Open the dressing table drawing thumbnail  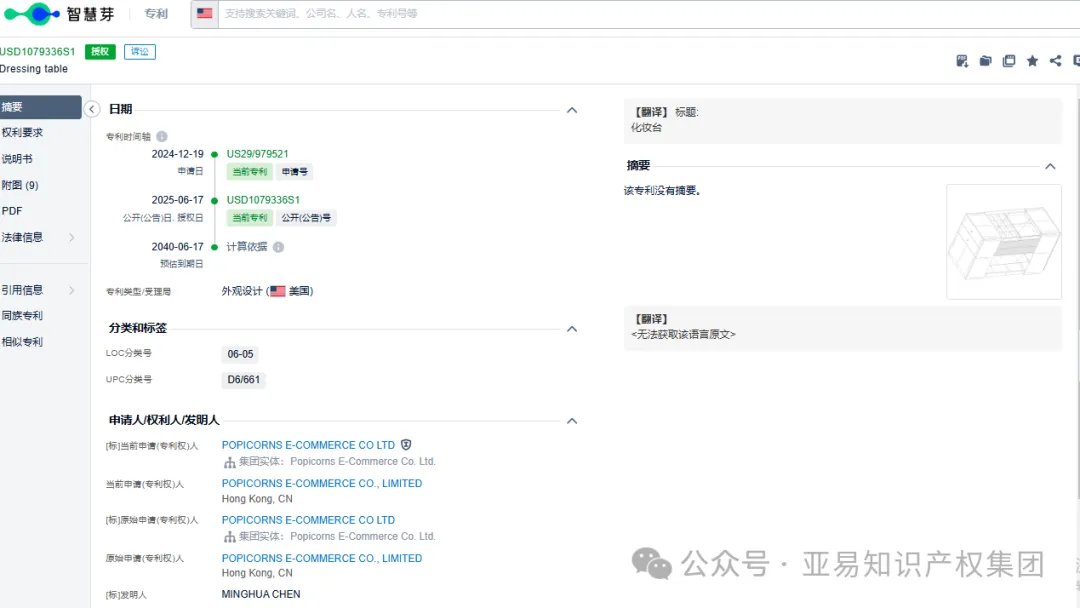[1003, 241]
